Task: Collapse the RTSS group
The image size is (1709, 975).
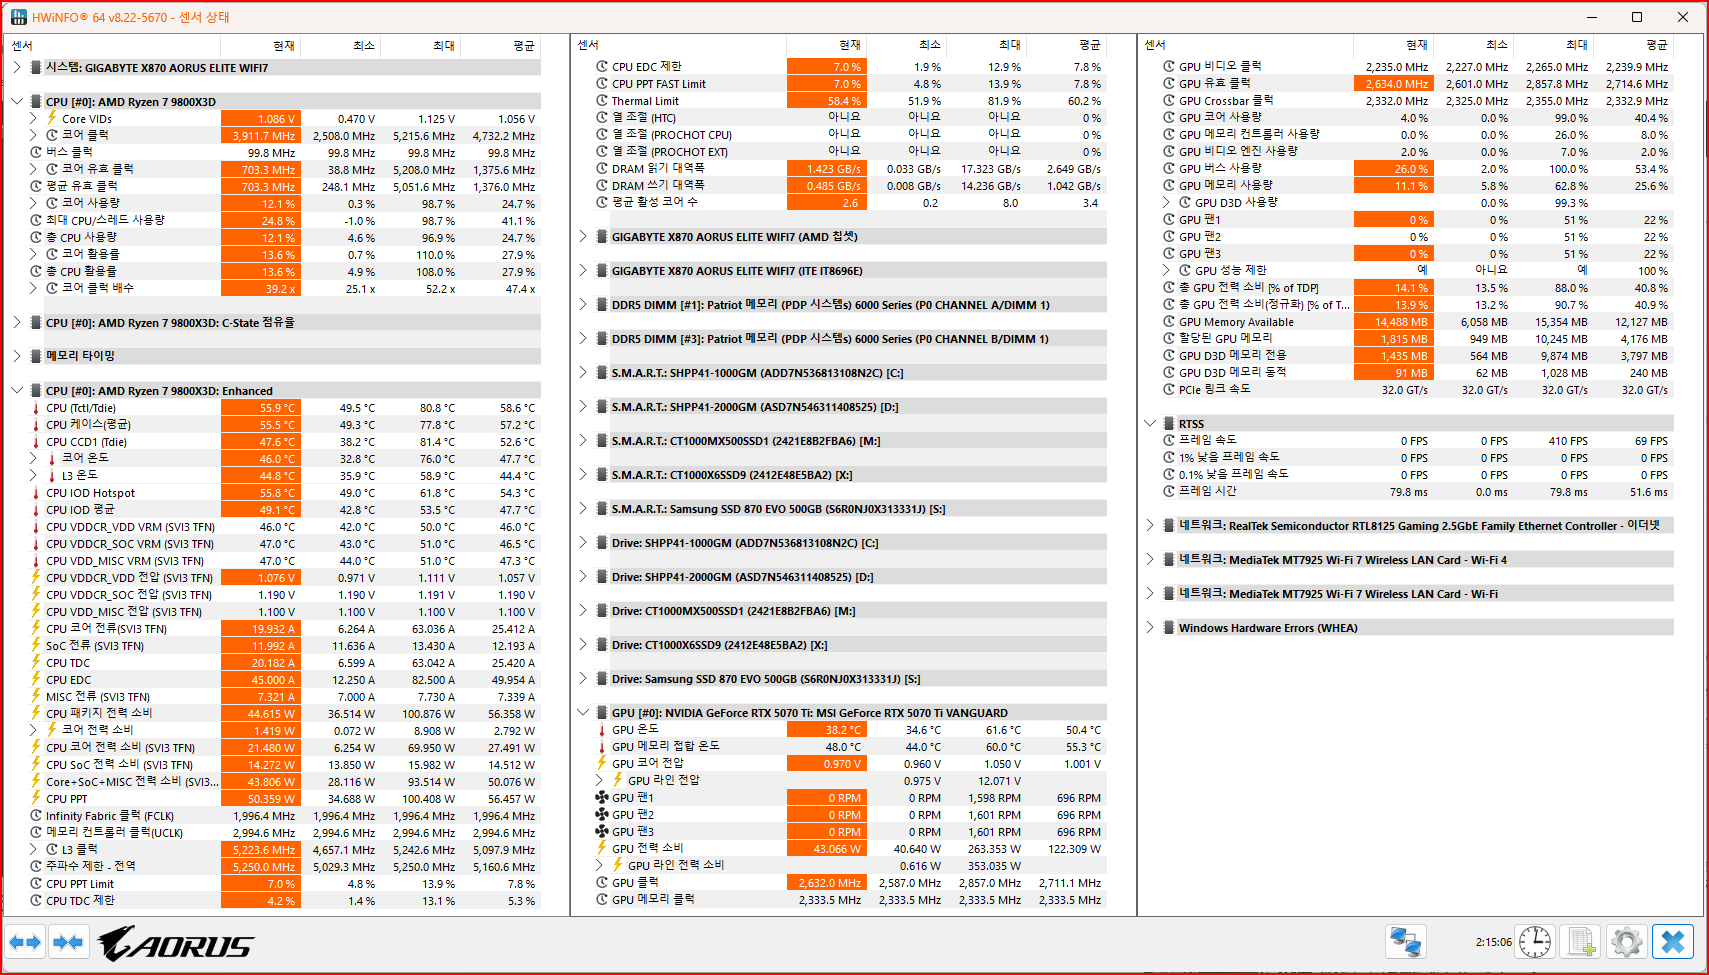Action: click(x=1150, y=424)
